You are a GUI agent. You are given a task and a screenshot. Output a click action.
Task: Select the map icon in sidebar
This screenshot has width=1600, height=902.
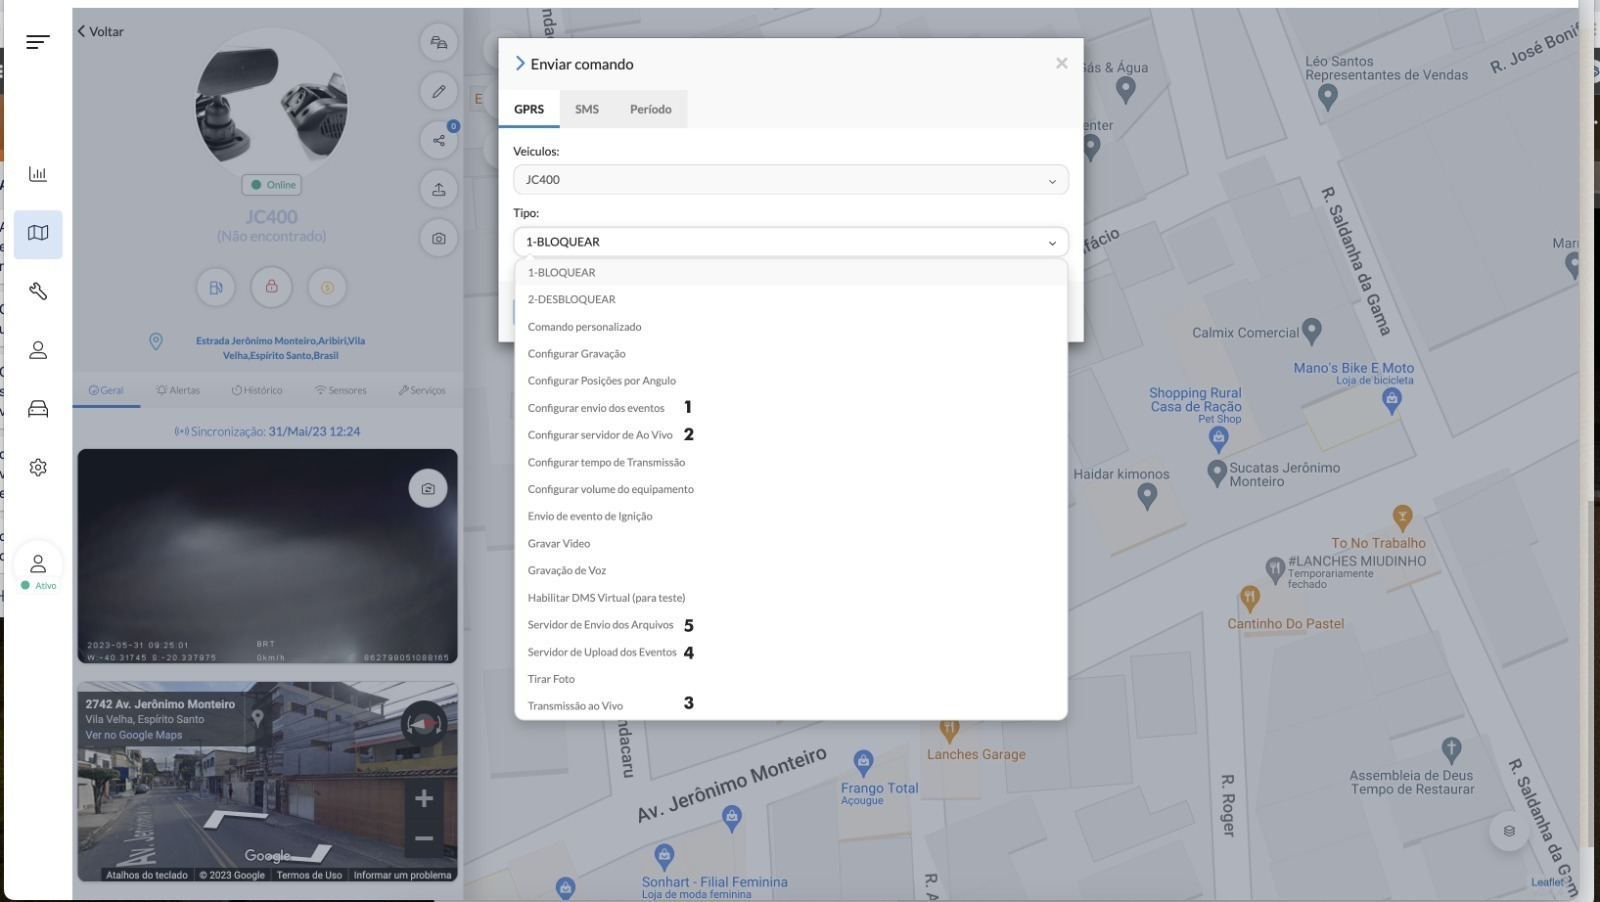[x=38, y=234]
